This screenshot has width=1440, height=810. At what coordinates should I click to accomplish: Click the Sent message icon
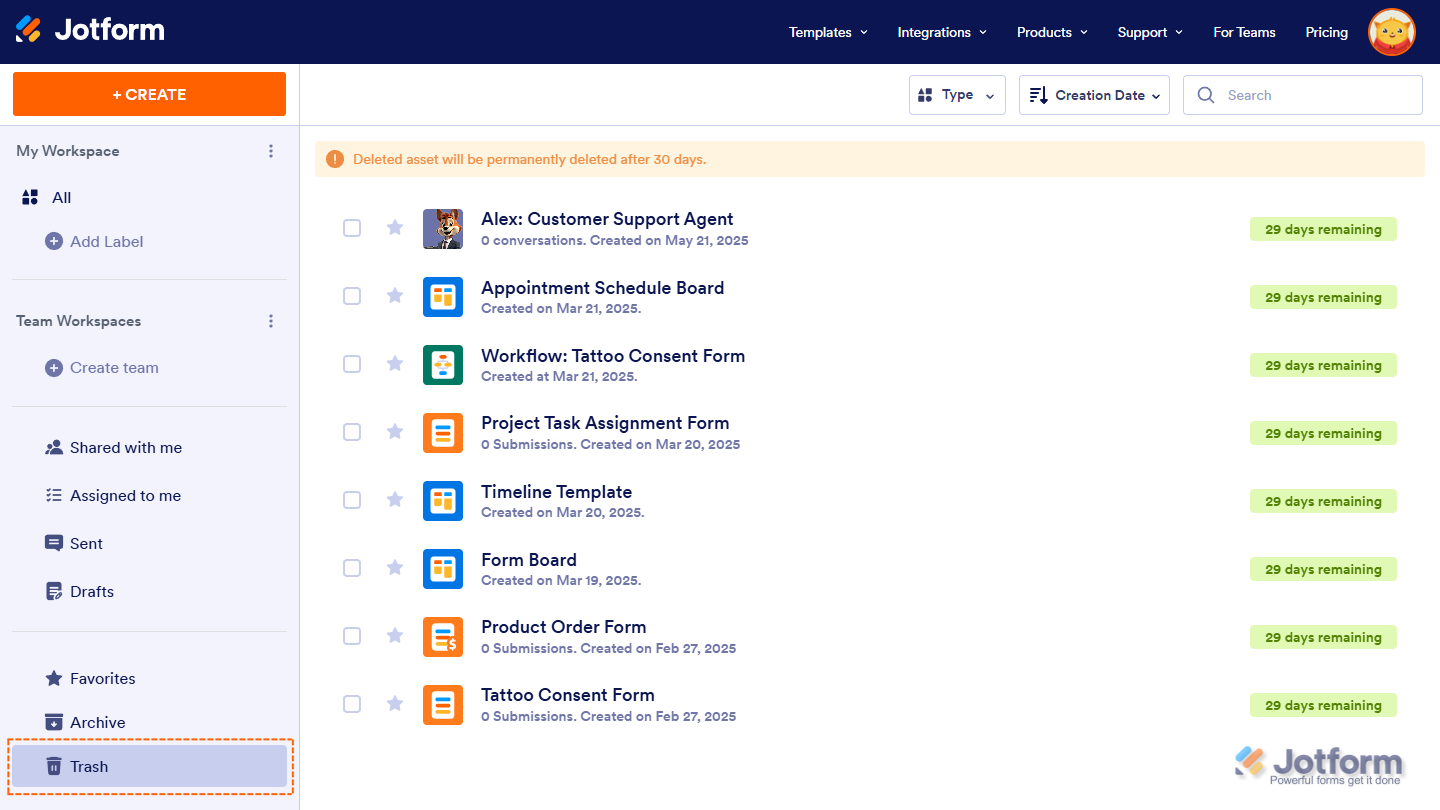54,544
